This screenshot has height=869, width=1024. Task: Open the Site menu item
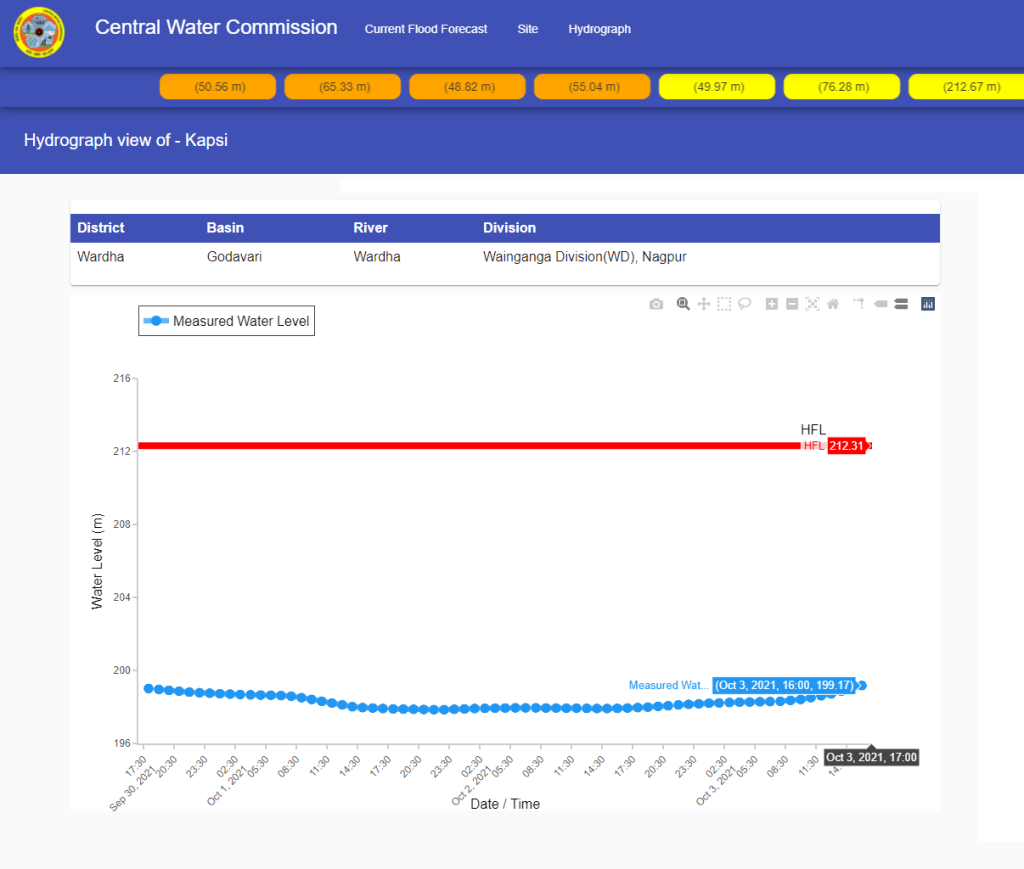click(527, 29)
